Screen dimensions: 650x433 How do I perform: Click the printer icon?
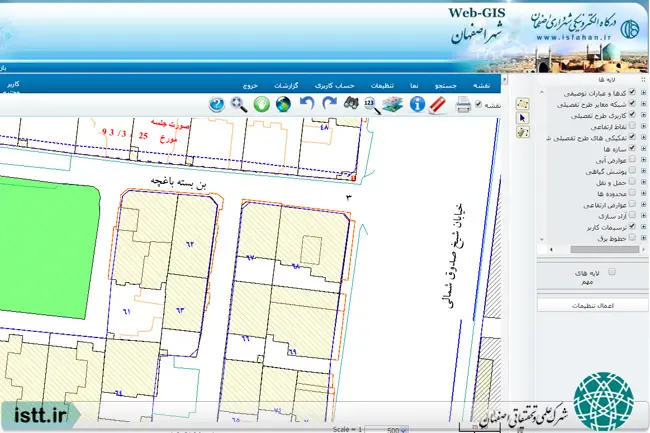click(463, 104)
